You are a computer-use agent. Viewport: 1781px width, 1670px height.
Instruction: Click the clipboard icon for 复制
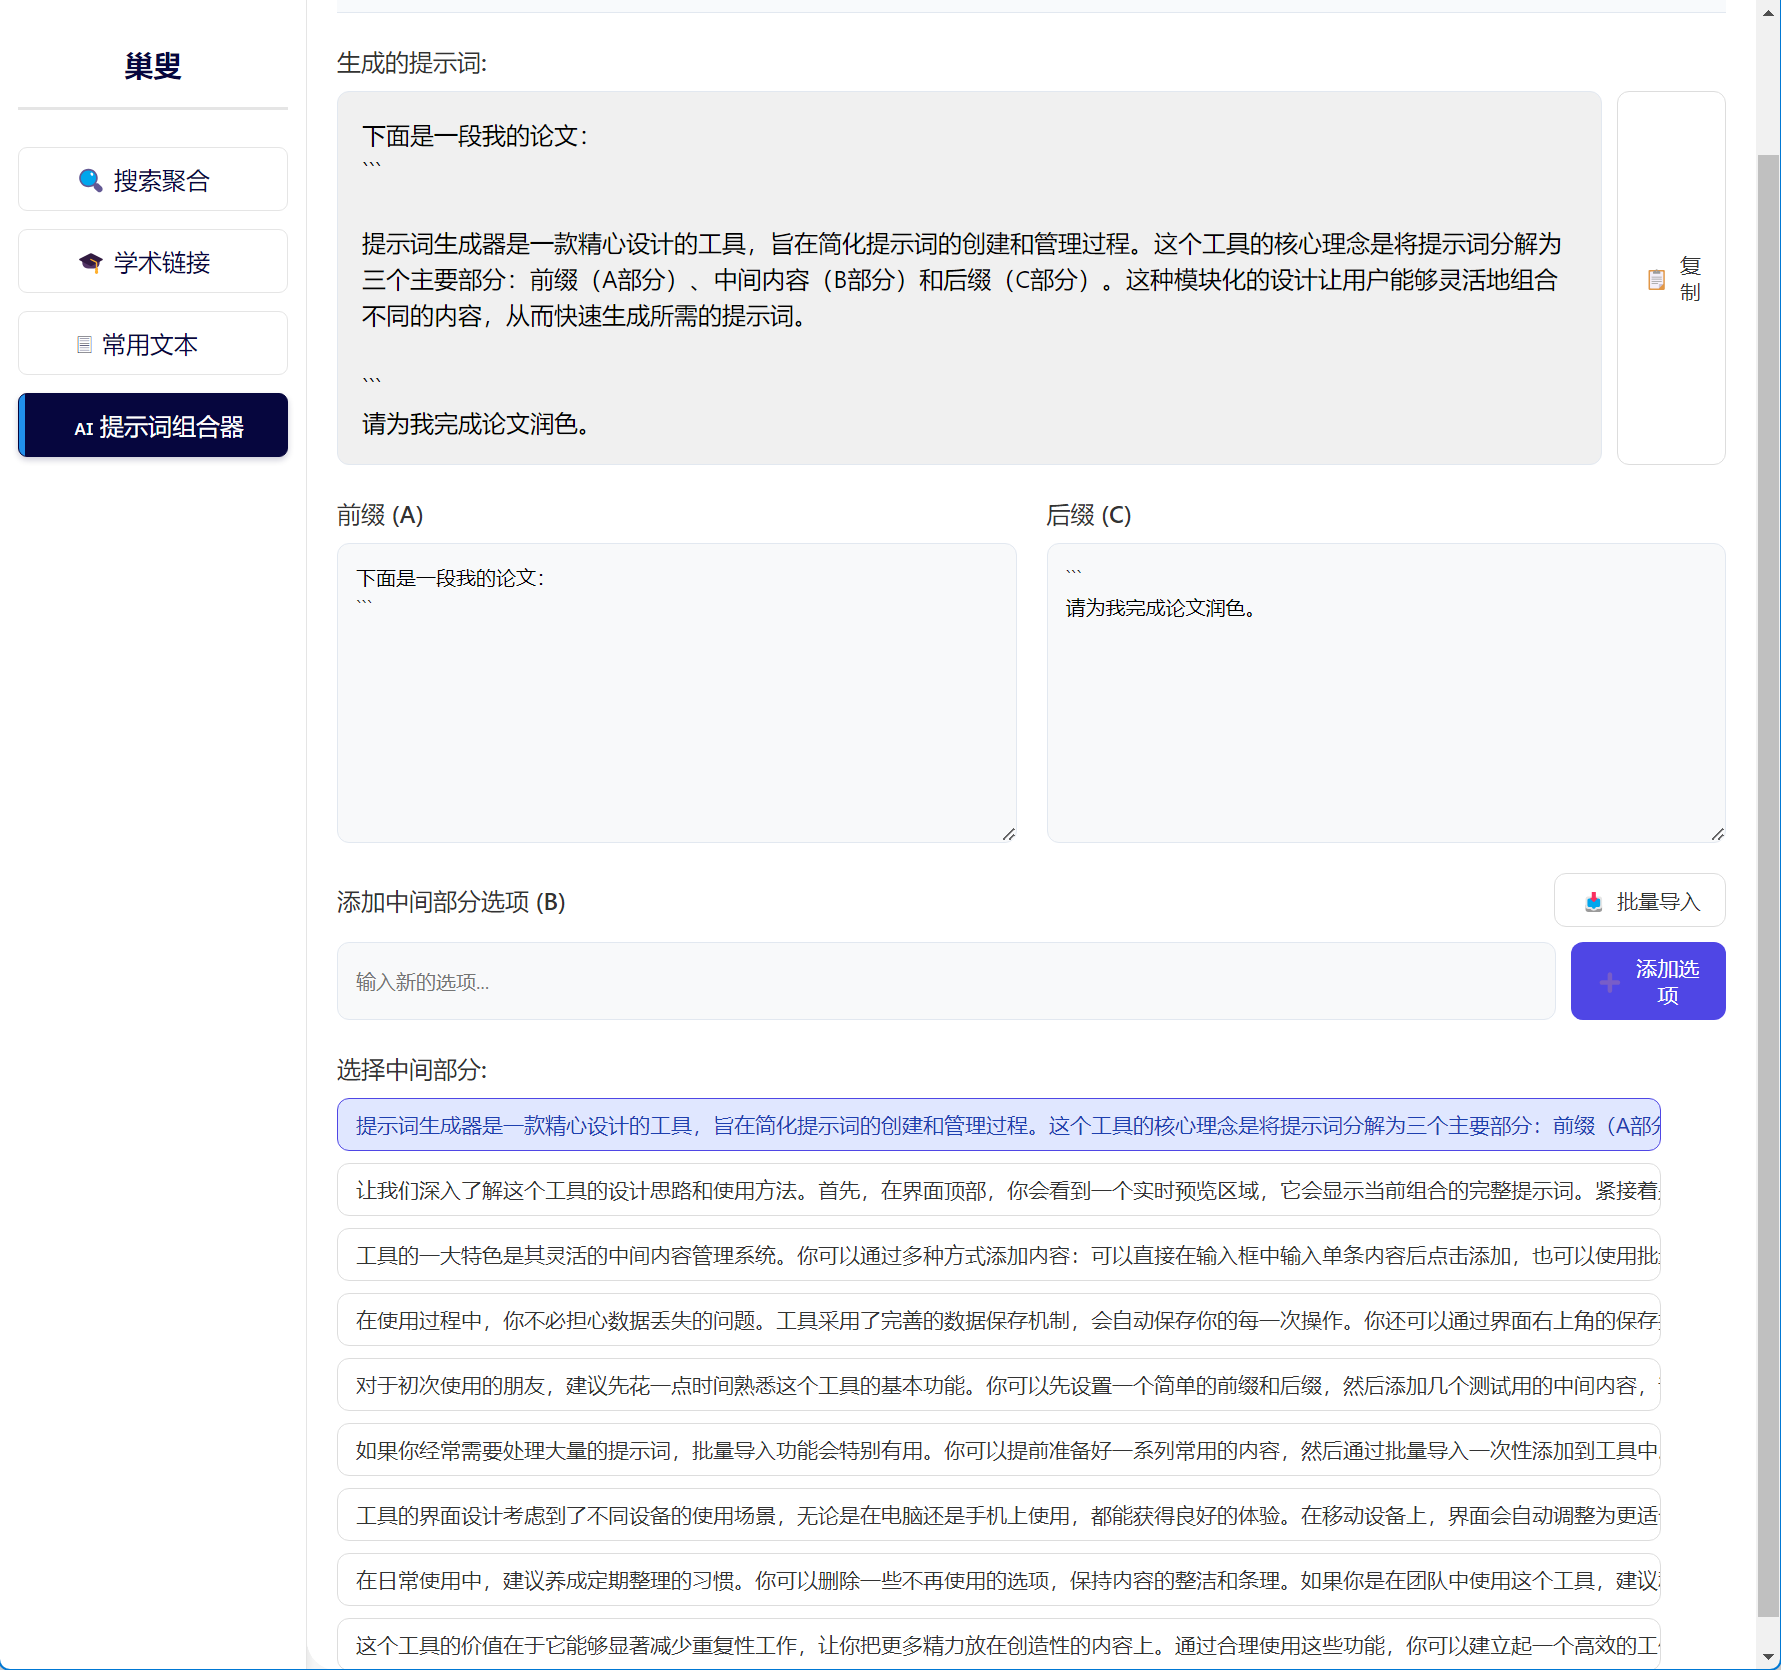[1657, 279]
